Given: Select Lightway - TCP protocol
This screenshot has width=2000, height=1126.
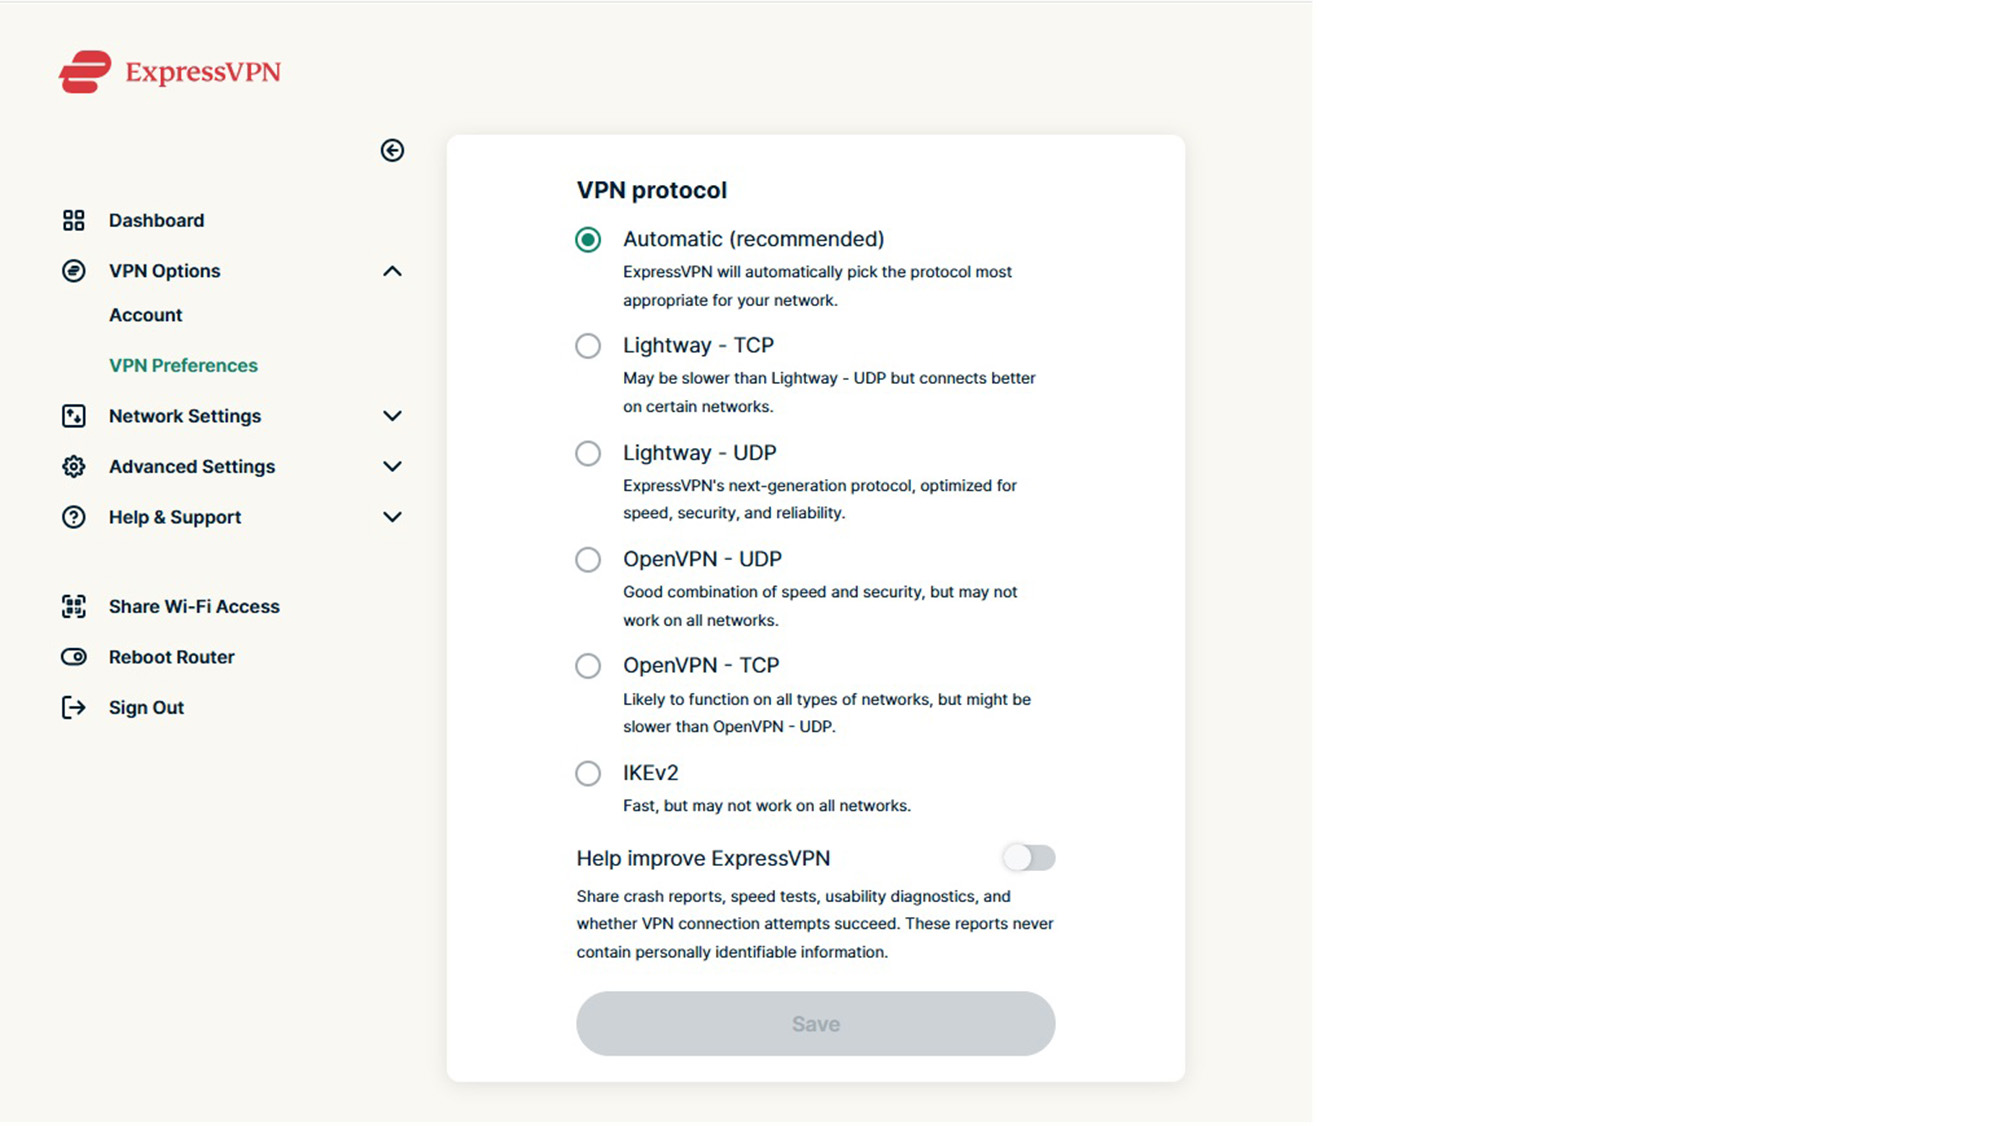Looking at the screenshot, I should coord(588,346).
